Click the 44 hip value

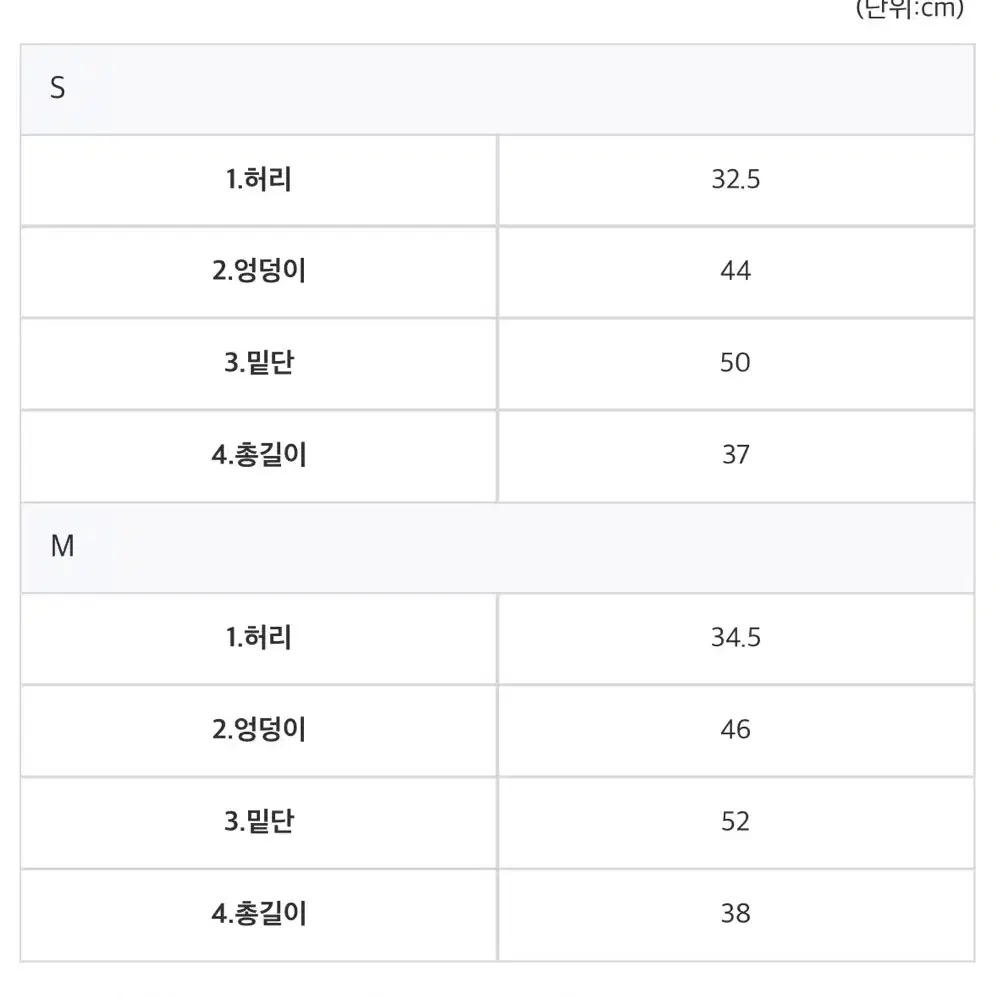(736, 271)
